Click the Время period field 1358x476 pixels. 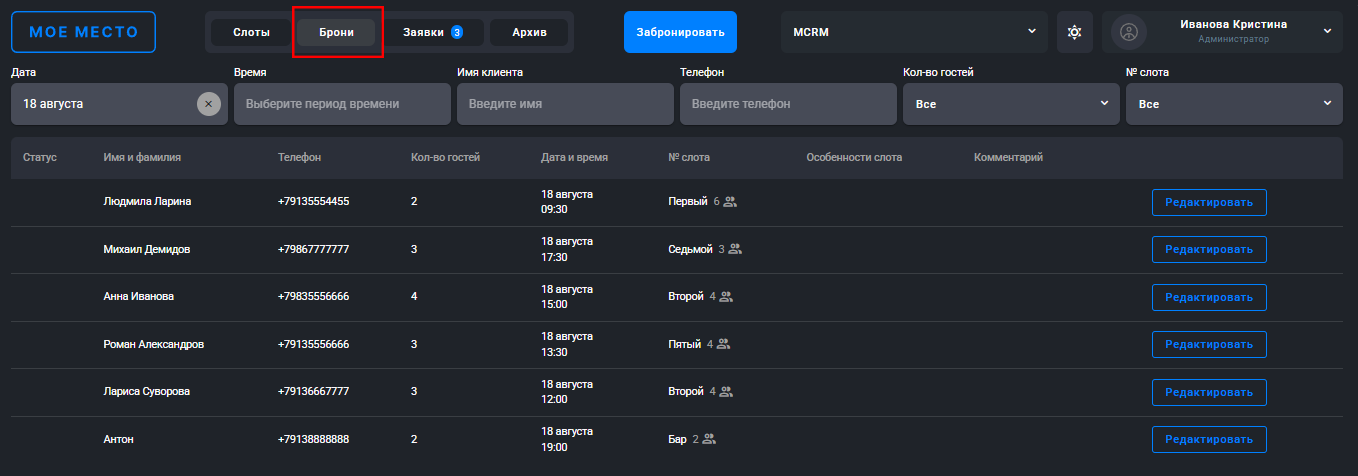pyautogui.click(x=342, y=104)
